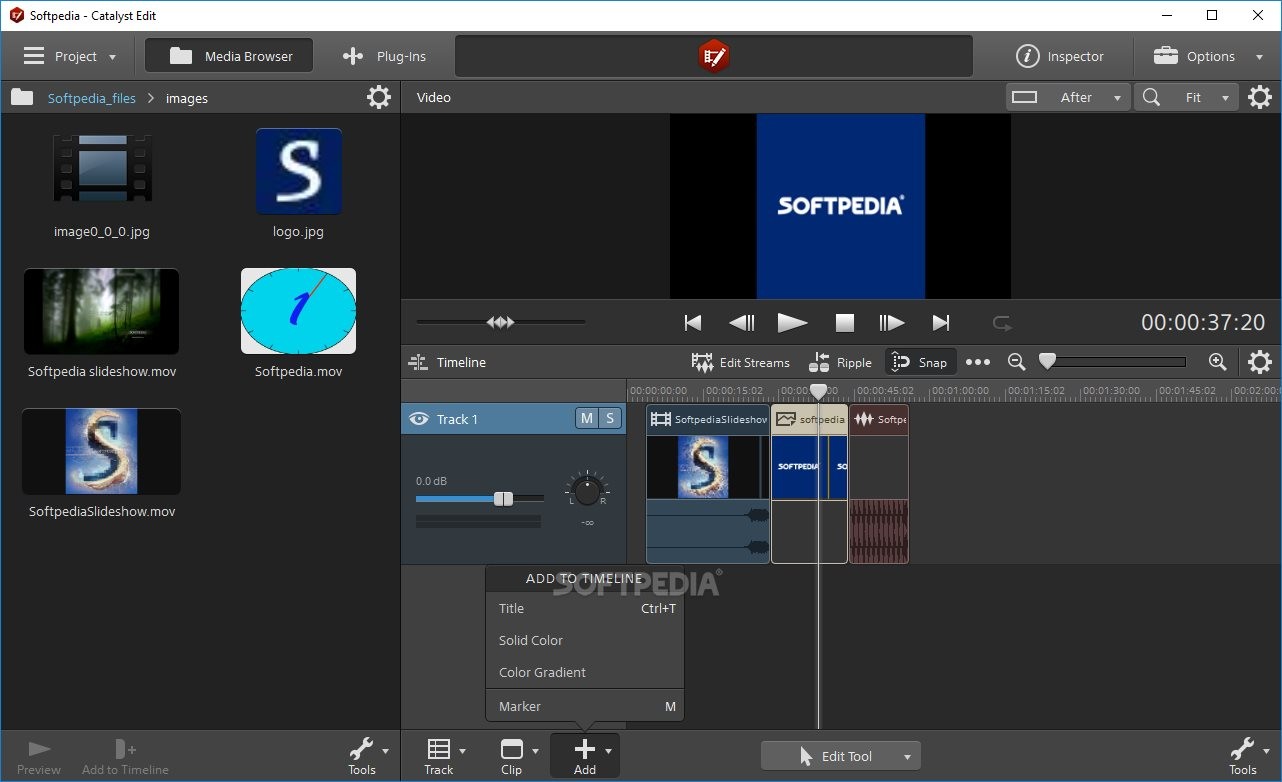Toggle Ripple editing
The height and width of the screenshot is (782, 1282).
pyautogui.click(x=841, y=362)
